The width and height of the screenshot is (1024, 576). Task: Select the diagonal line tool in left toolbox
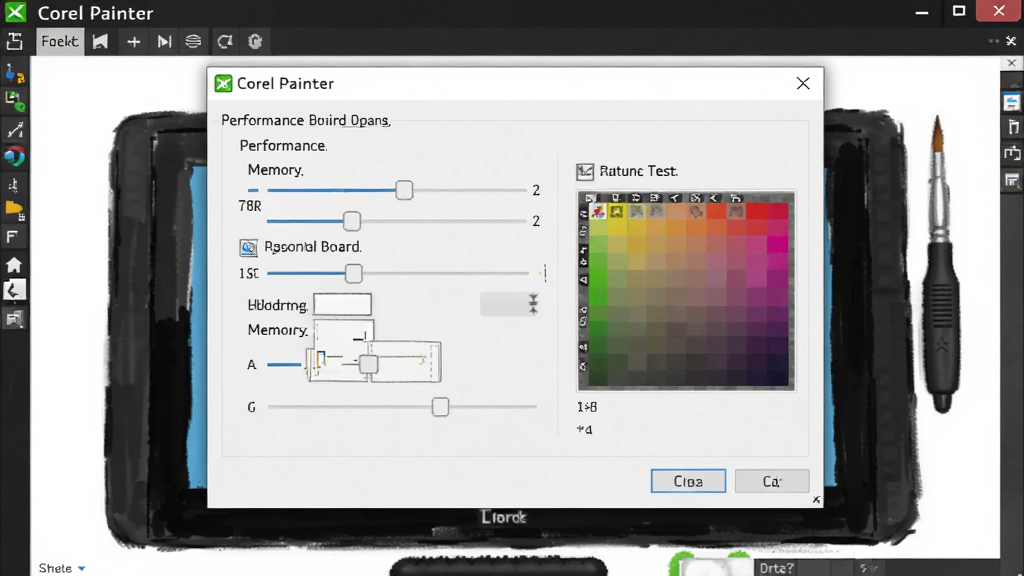point(14,129)
